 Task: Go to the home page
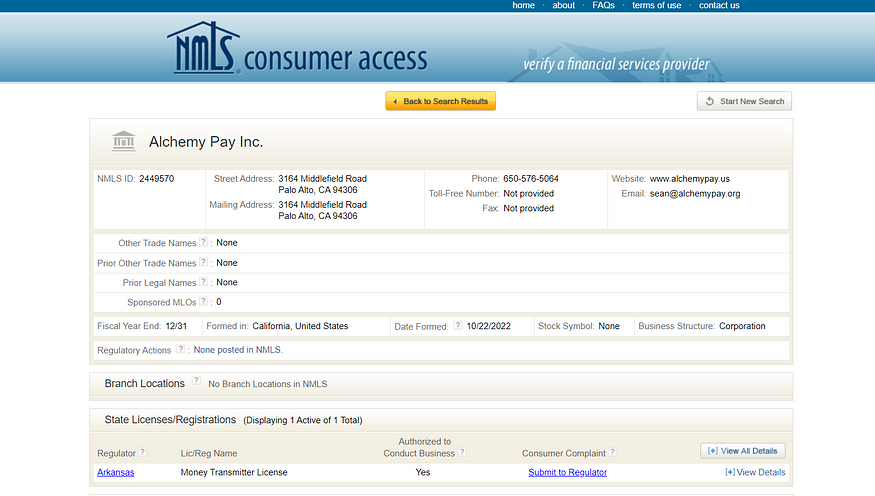(523, 5)
